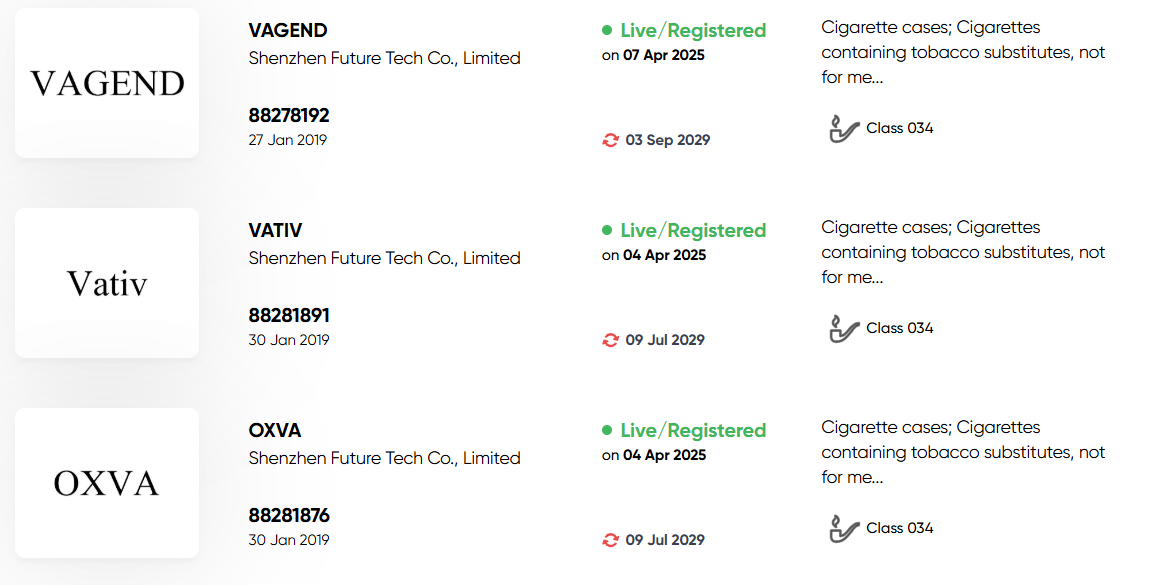Image resolution: width=1174 pixels, height=585 pixels.
Task: Open the VAGEND trademark logo thumbnail
Action: coord(107,83)
